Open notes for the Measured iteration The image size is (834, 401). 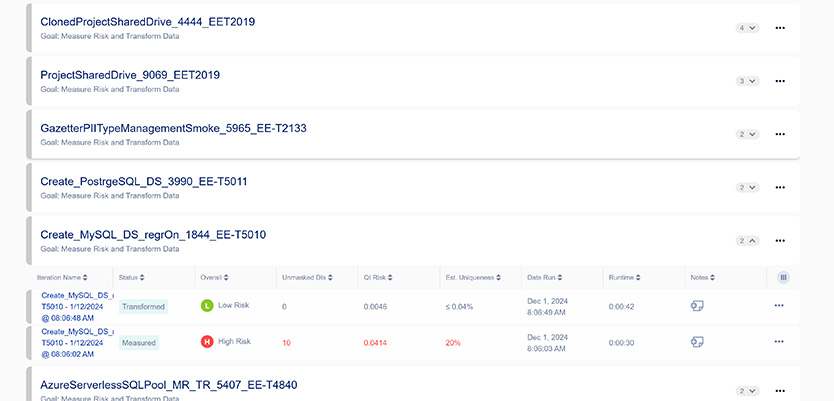[x=697, y=341]
